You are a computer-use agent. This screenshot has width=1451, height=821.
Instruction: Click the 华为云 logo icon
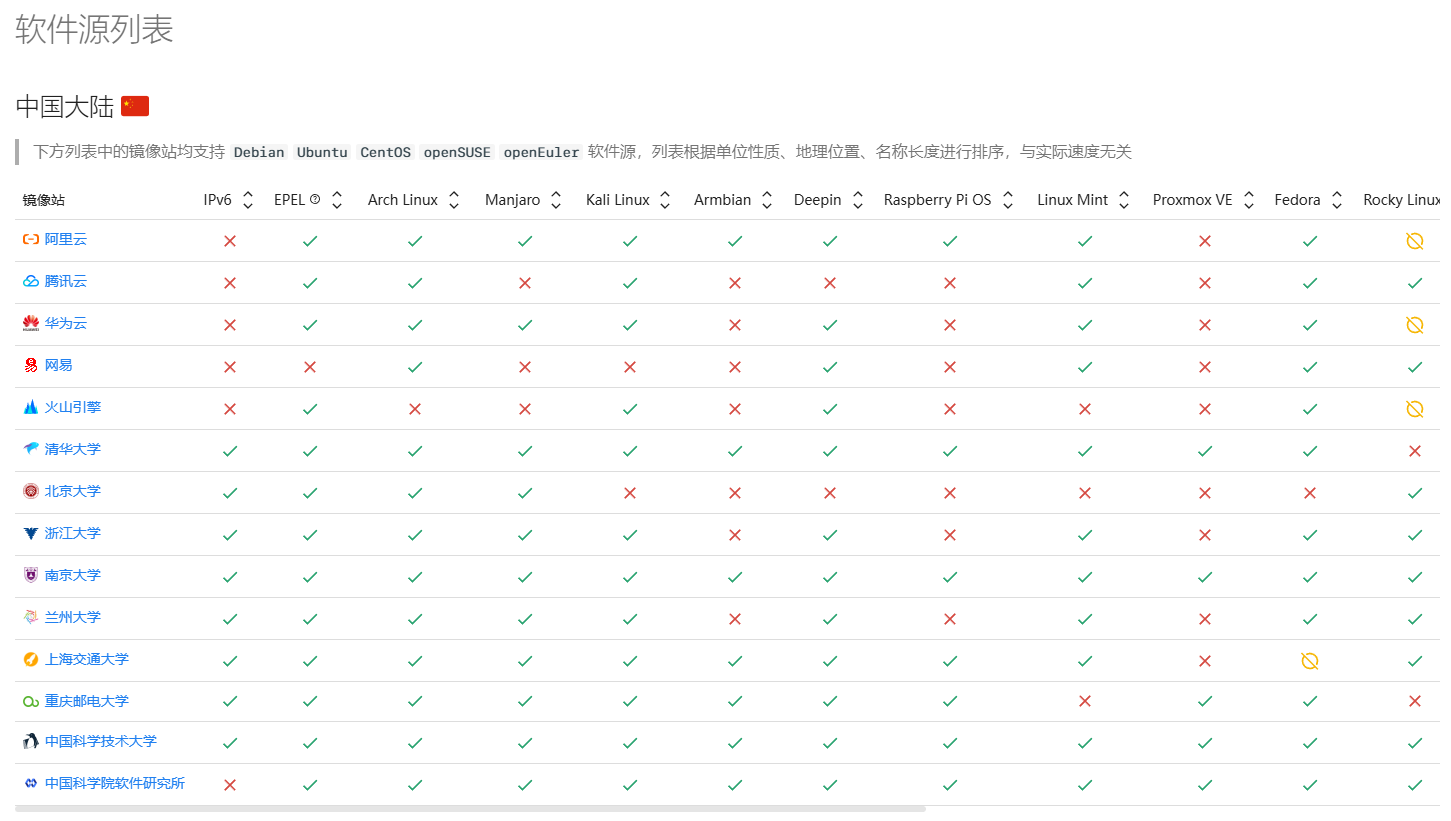[x=31, y=324]
